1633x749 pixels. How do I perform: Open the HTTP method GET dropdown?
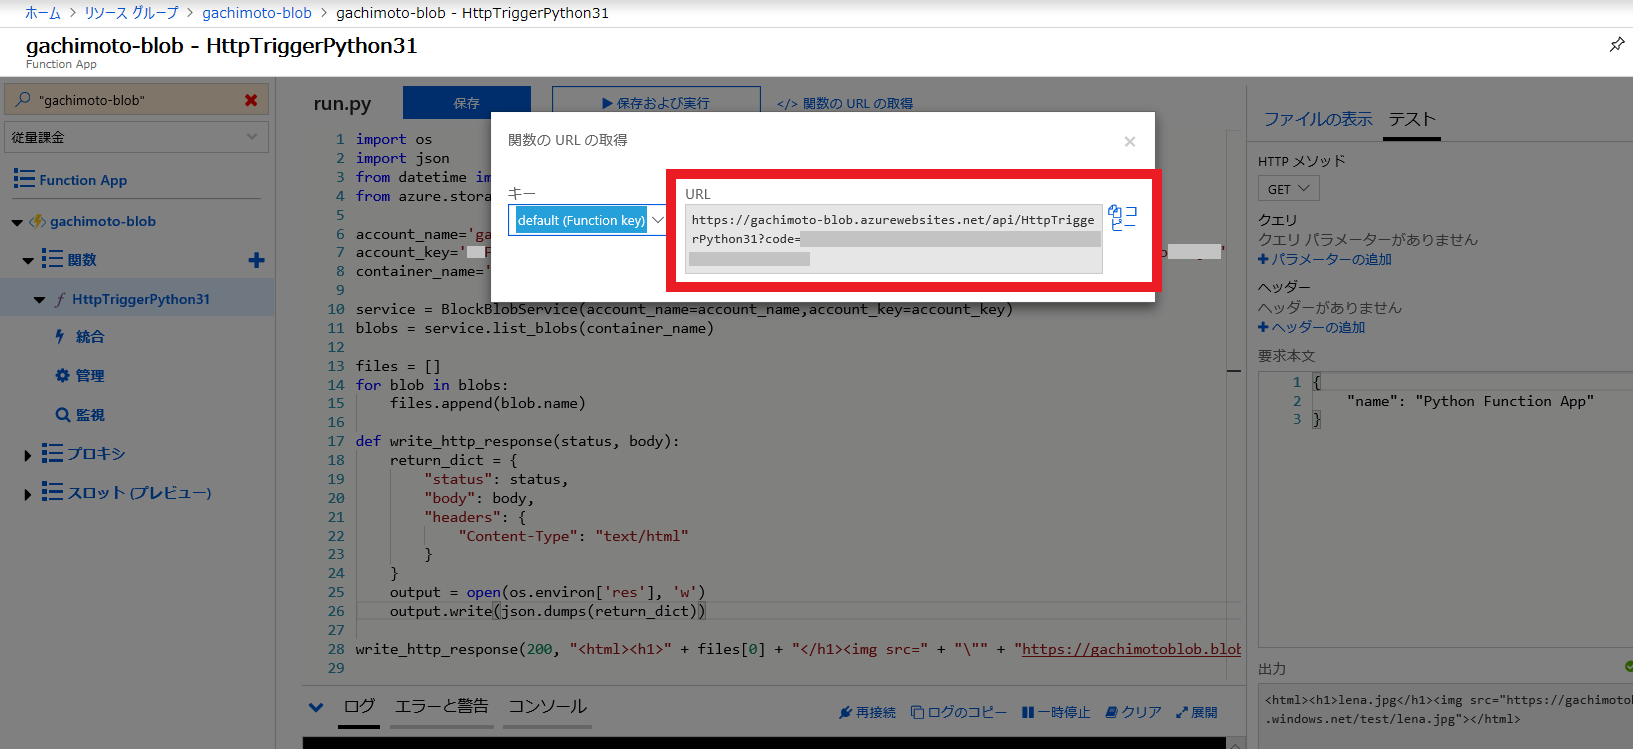click(x=1288, y=189)
